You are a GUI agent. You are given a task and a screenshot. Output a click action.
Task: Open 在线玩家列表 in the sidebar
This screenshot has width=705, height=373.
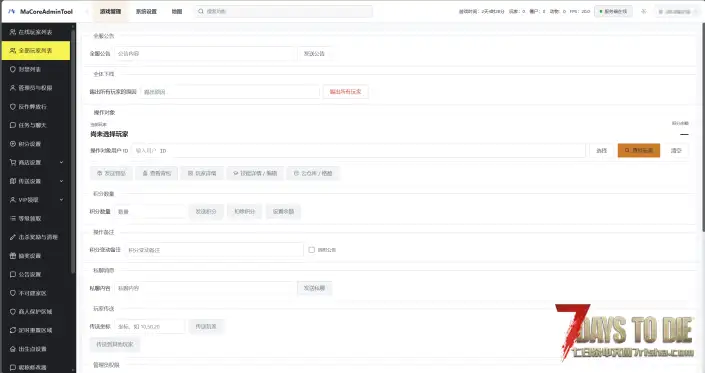pos(36,32)
